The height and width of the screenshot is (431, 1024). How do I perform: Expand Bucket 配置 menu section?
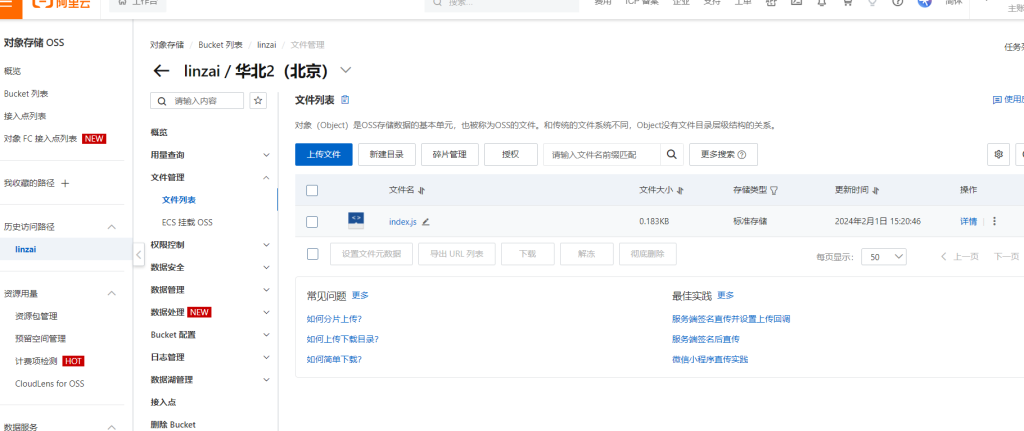[266, 334]
